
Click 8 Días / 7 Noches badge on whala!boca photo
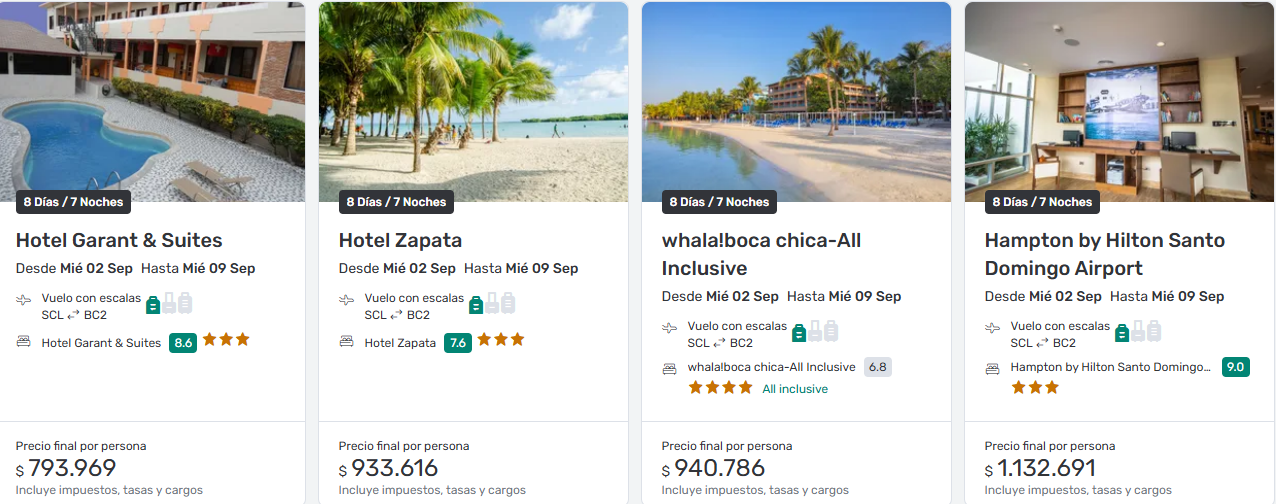pyautogui.click(x=719, y=202)
